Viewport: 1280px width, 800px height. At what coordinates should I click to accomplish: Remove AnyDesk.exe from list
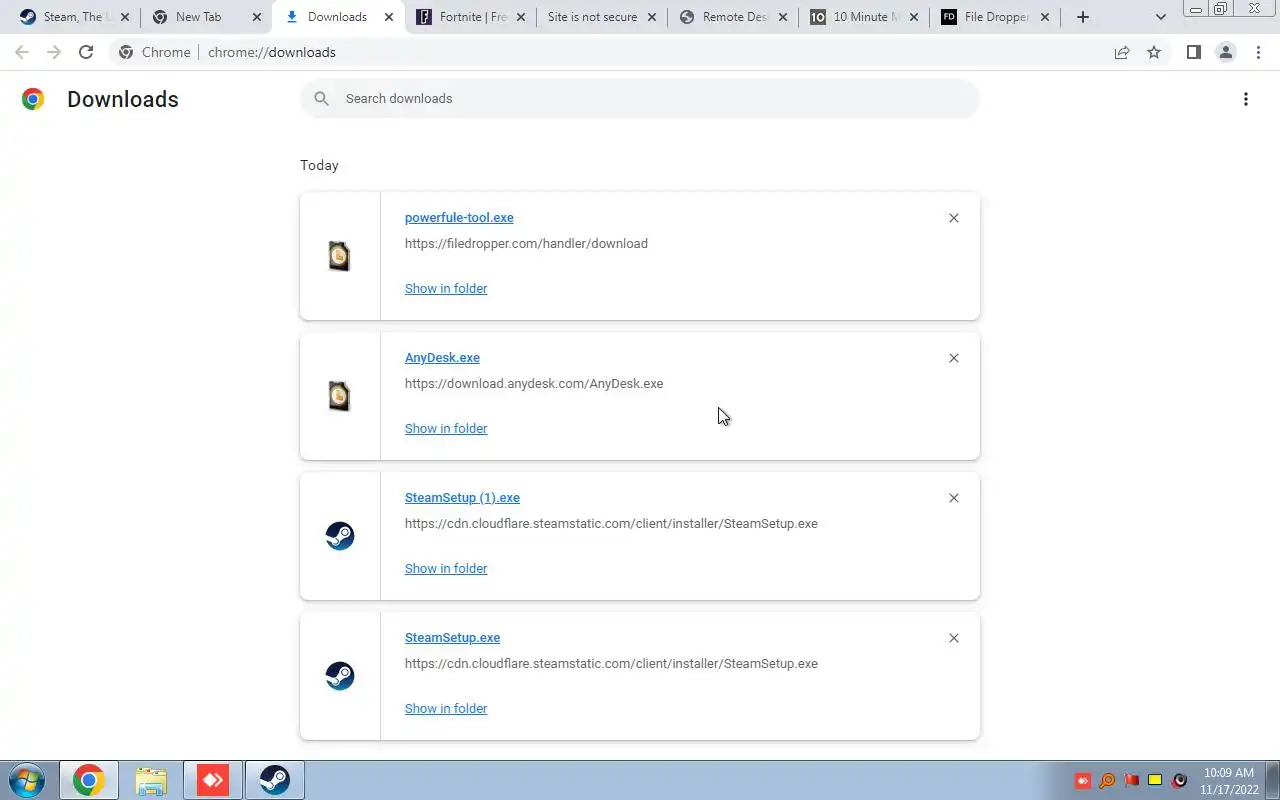tap(954, 358)
